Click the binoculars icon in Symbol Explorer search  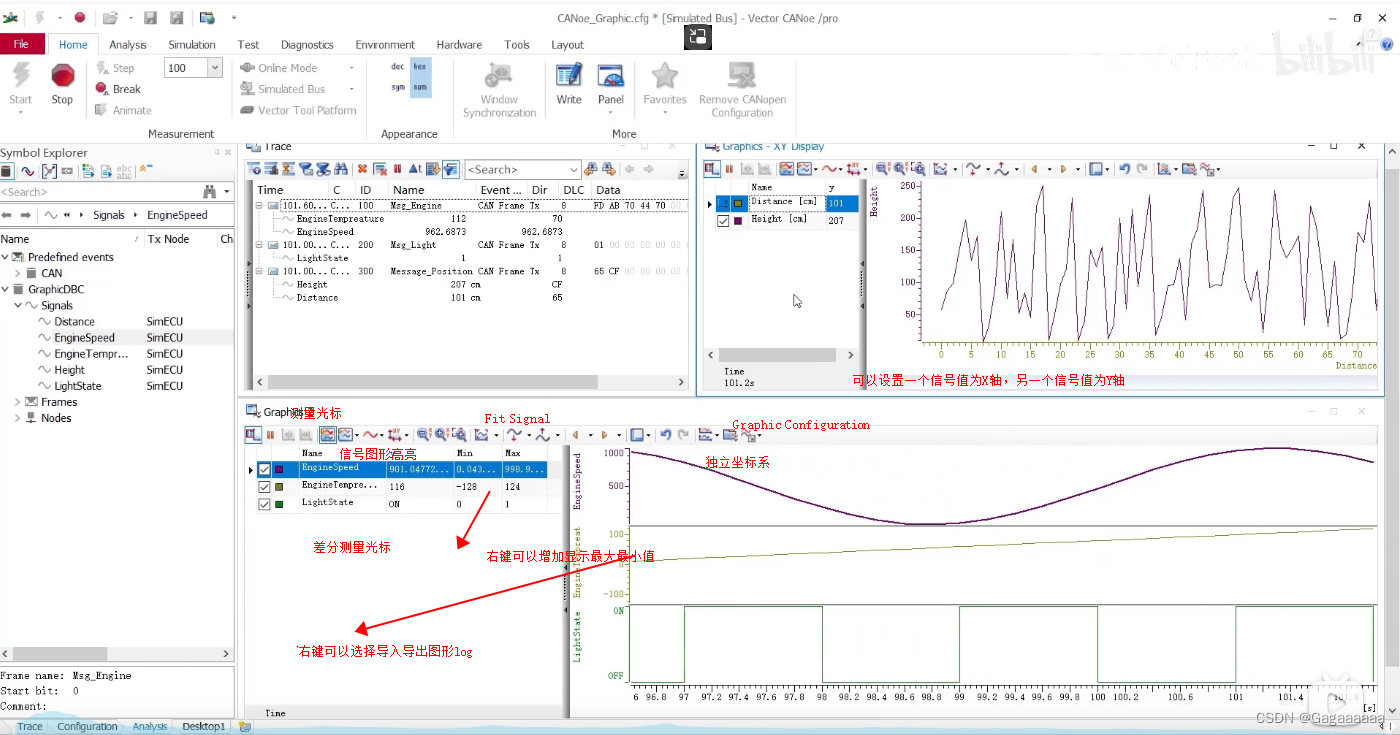coord(210,192)
